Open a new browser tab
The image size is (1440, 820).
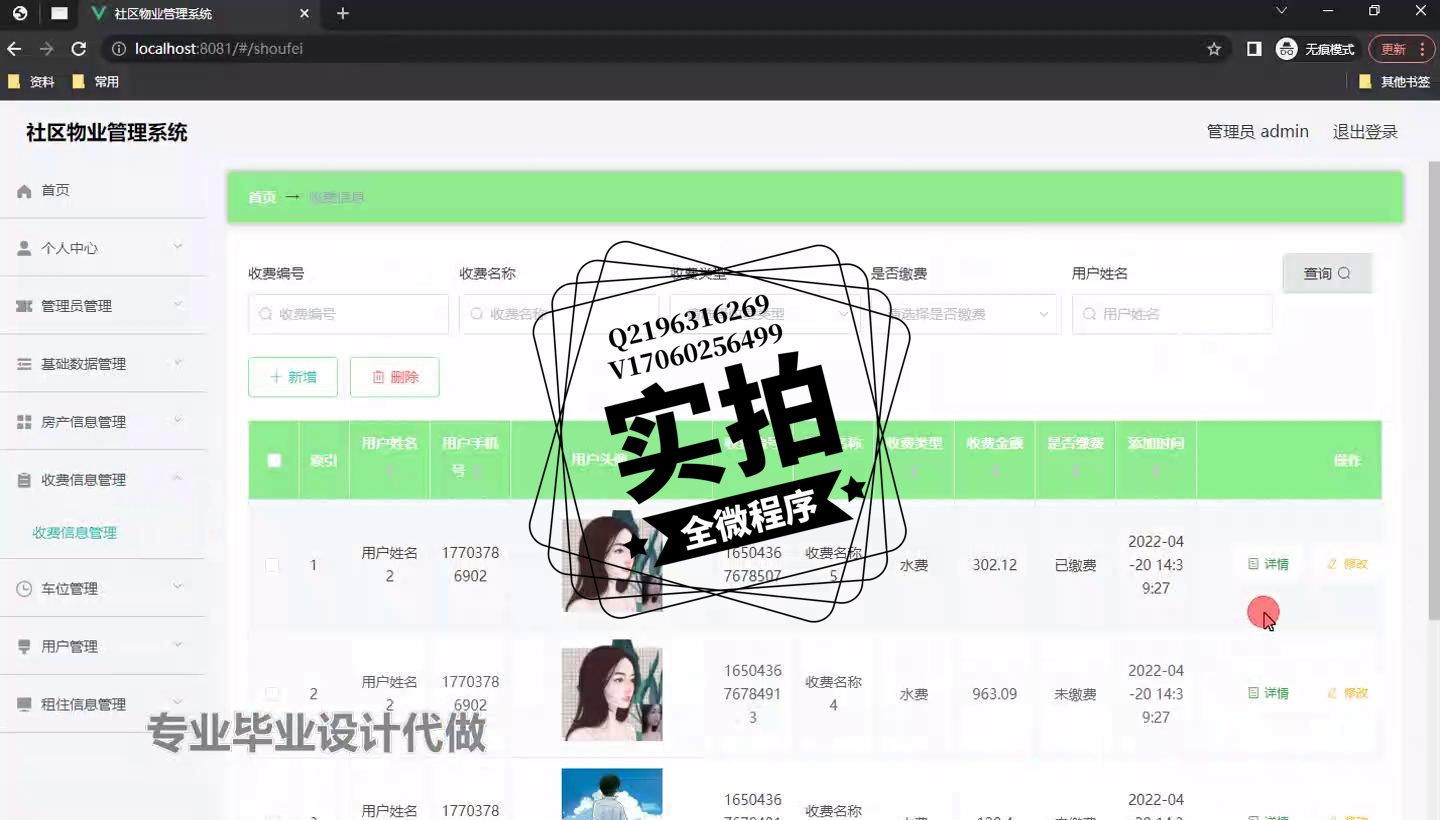[343, 14]
